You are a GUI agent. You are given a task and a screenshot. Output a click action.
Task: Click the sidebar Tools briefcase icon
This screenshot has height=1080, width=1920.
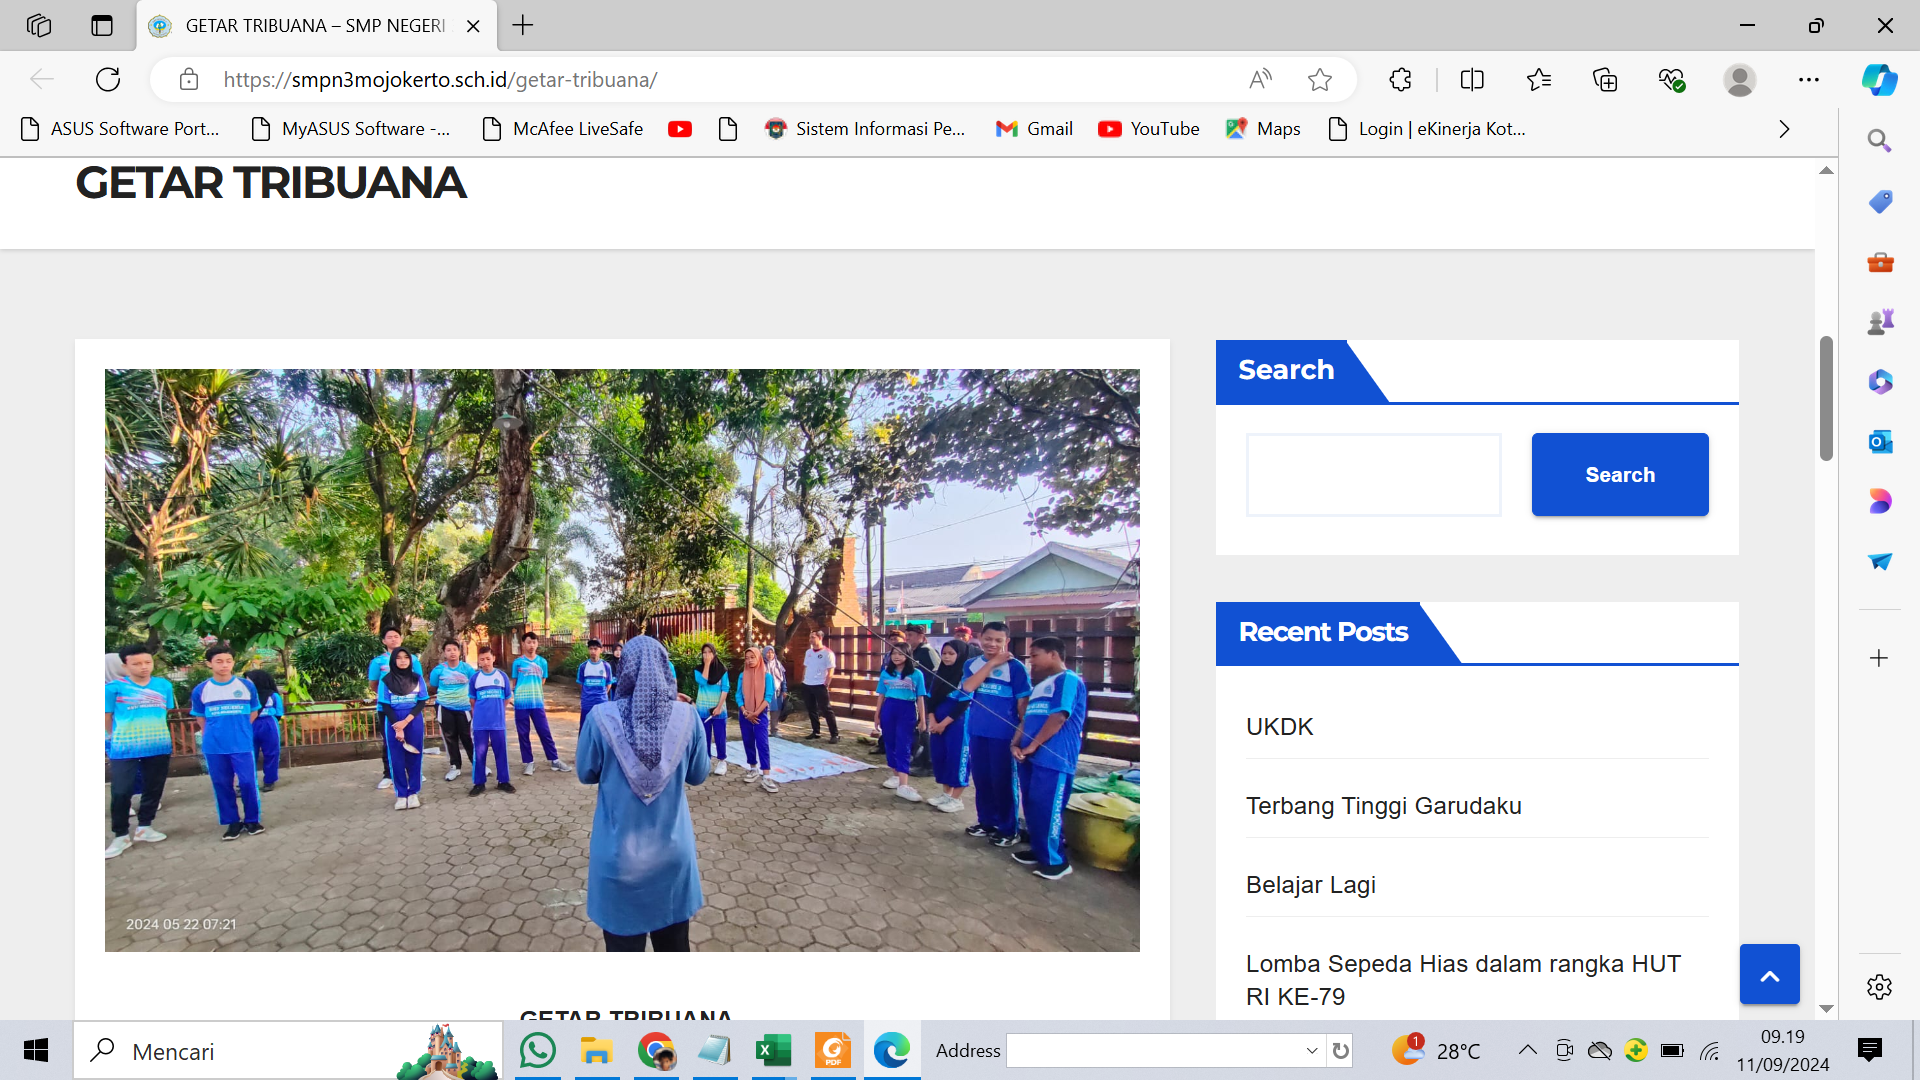click(1880, 262)
